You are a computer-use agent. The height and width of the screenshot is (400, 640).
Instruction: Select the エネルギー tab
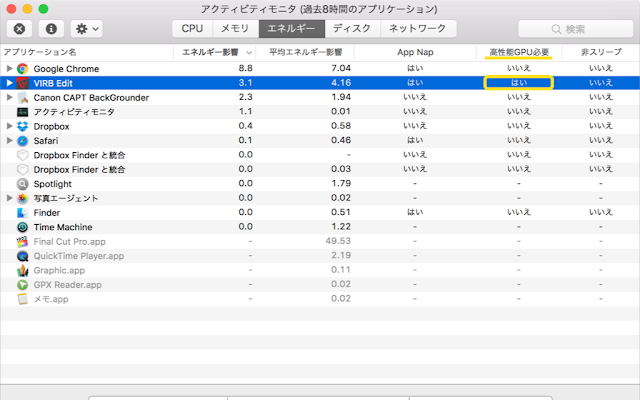pos(291,29)
